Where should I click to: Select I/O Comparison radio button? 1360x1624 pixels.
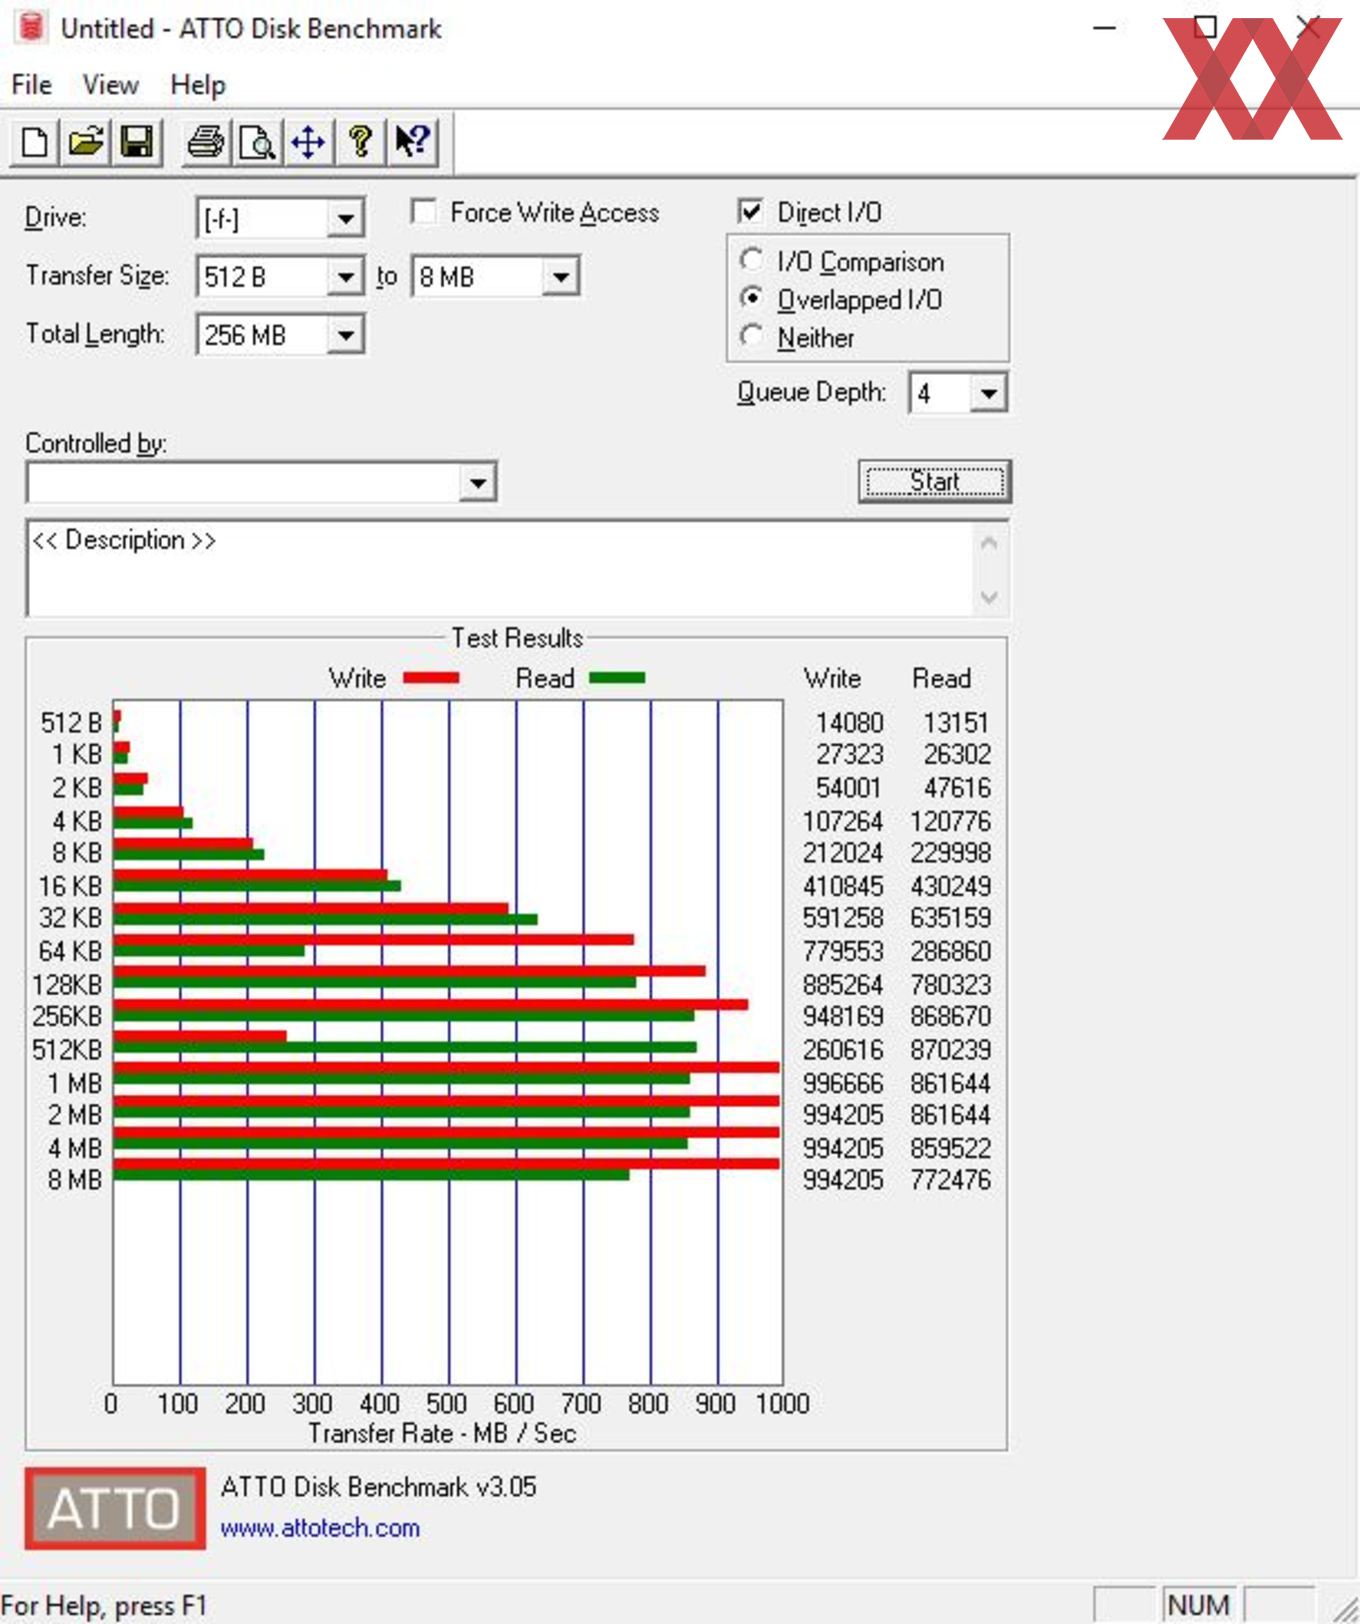click(751, 260)
